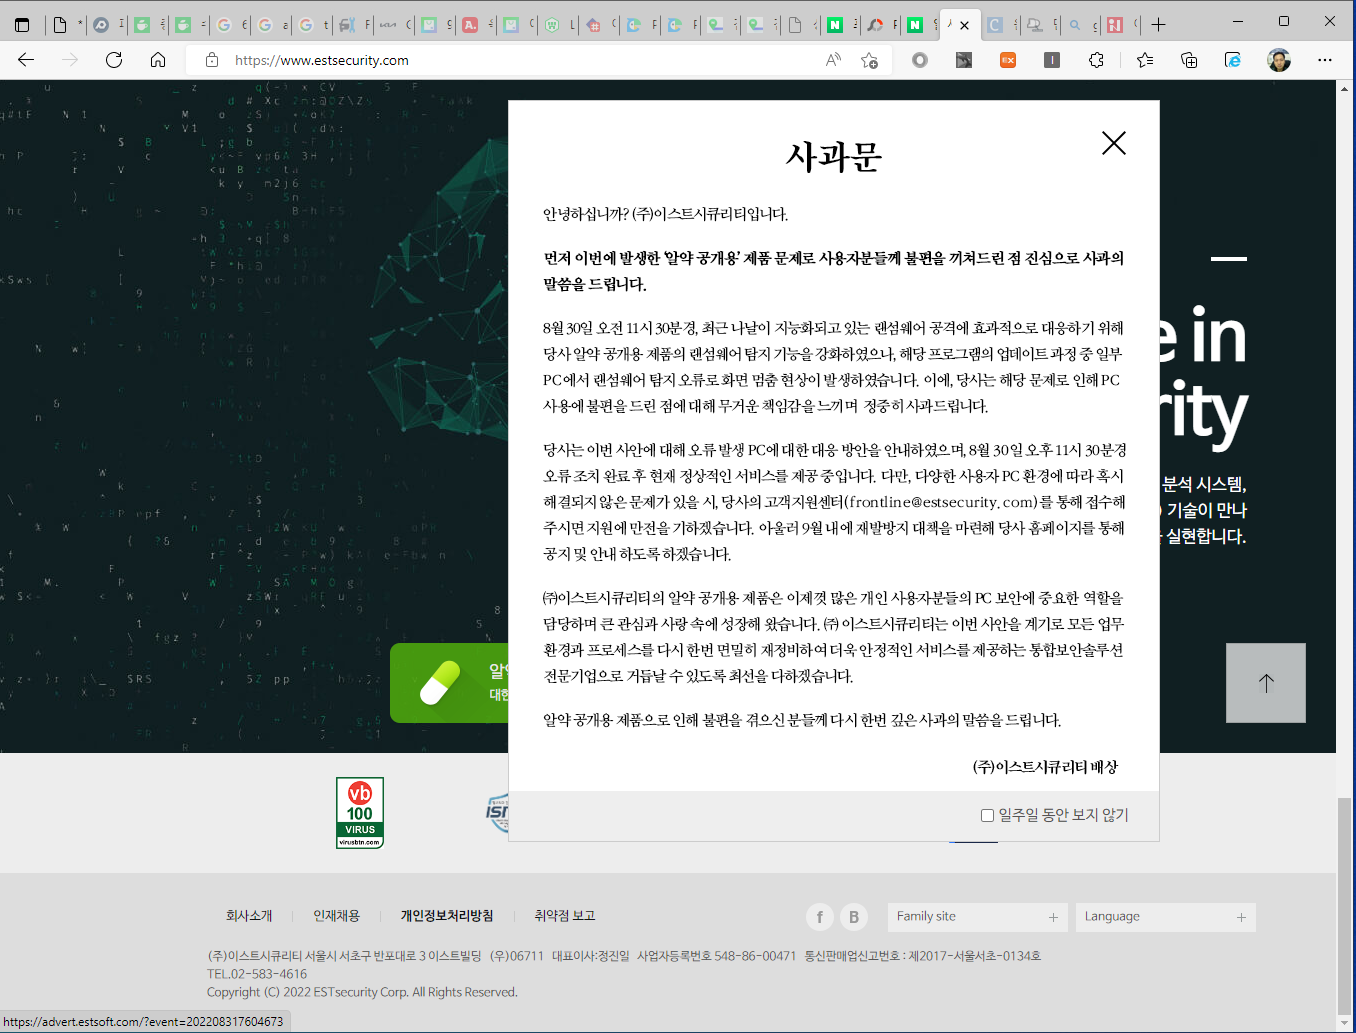Screen dimensions: 1356x1033
Task: Open the 인재채용 footer link
Action: click(336, 916)
